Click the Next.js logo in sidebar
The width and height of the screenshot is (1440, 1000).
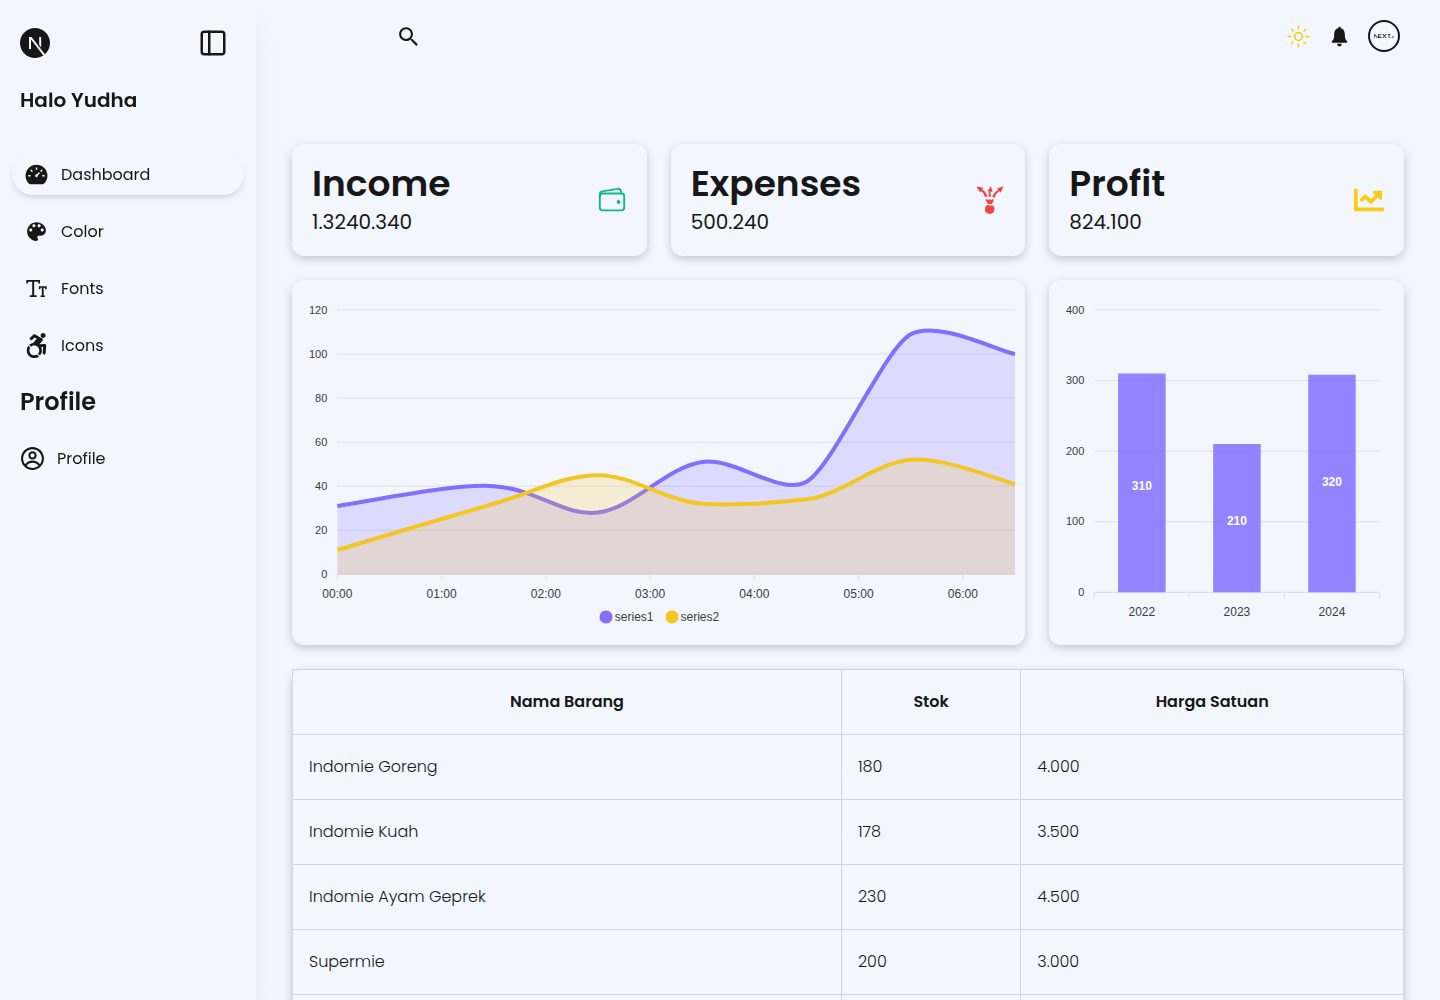[x=35, y=43]
